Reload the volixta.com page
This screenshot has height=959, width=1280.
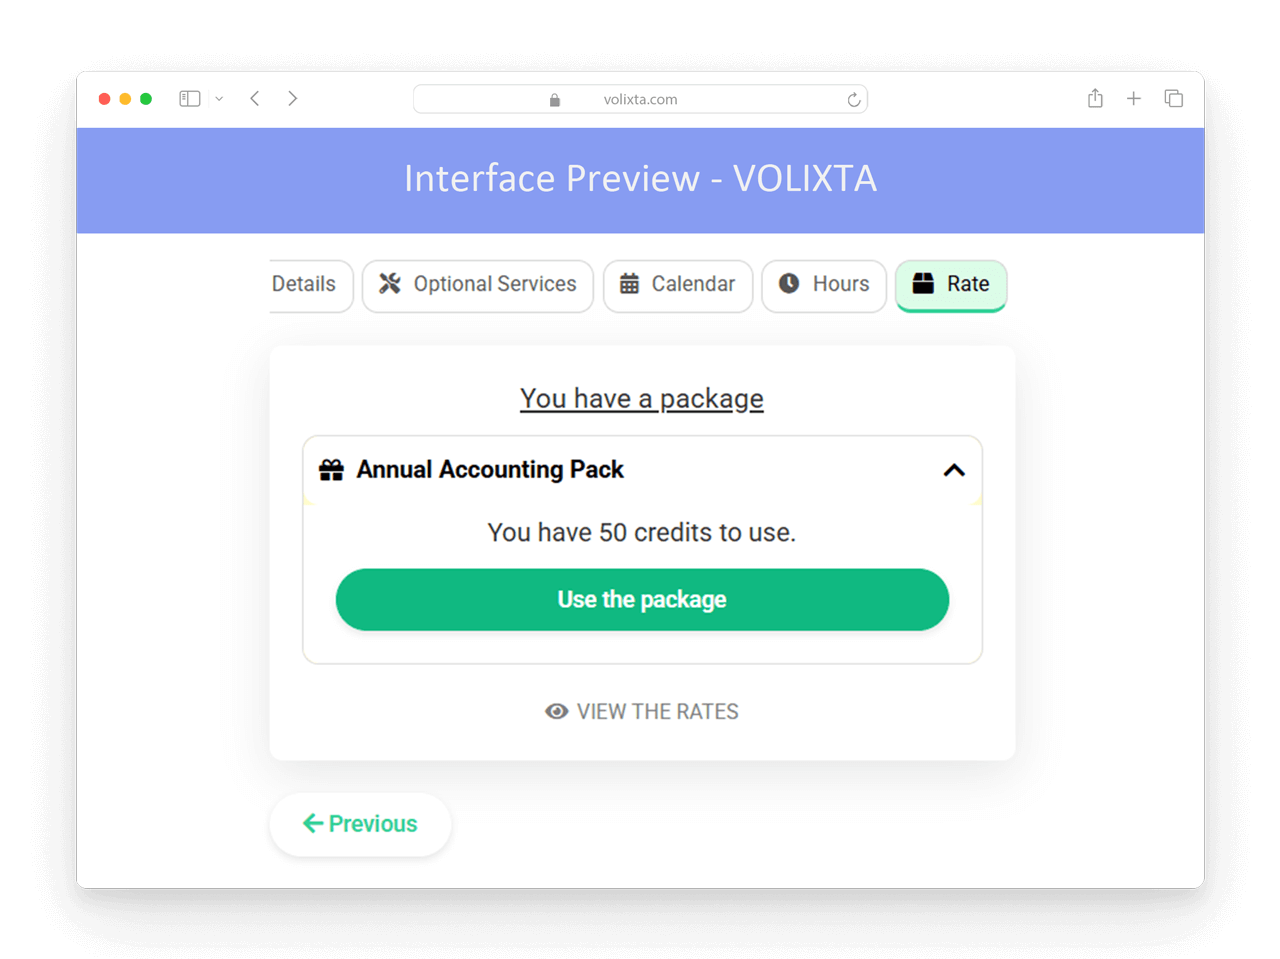pyautogui.click(x=854, y=99)
